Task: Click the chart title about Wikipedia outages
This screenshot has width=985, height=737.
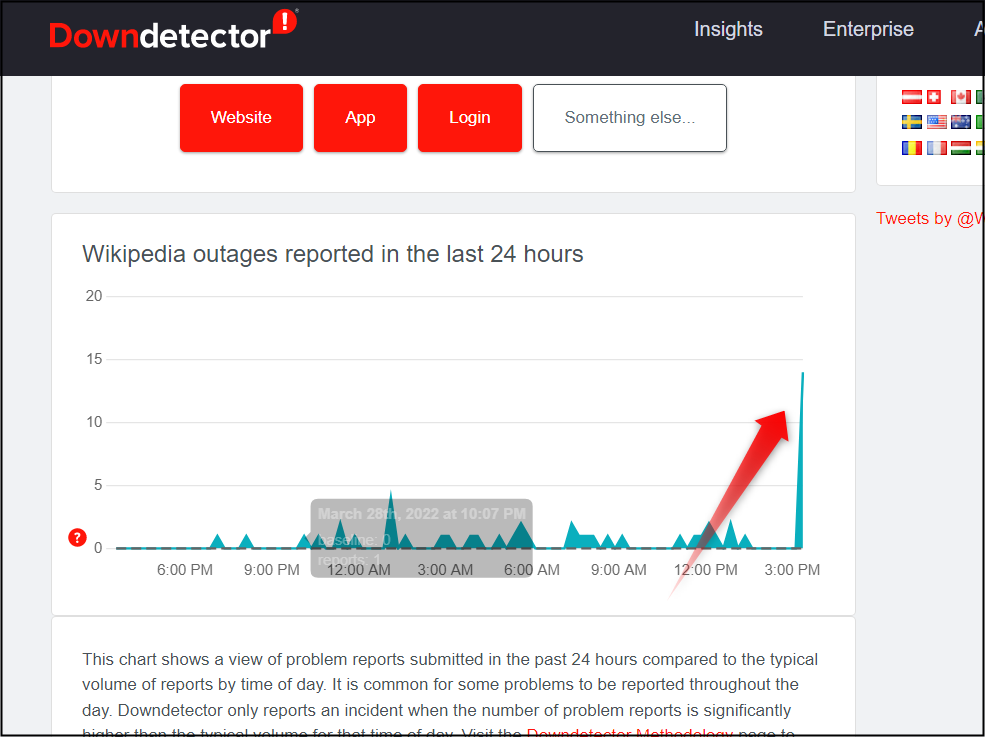Action: 332,254
